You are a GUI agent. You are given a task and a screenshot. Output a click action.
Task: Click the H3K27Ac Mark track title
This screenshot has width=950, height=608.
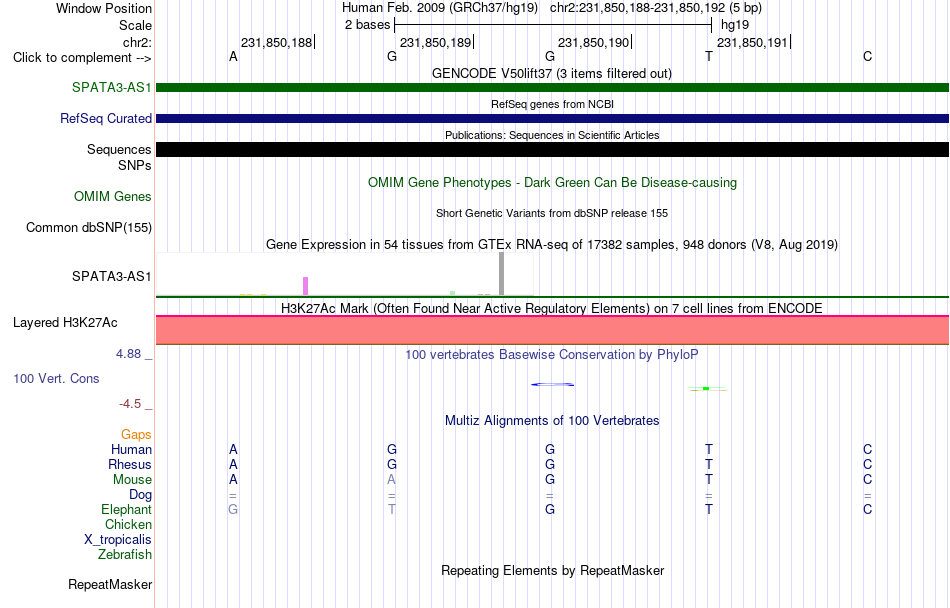(x=552, y=308)
